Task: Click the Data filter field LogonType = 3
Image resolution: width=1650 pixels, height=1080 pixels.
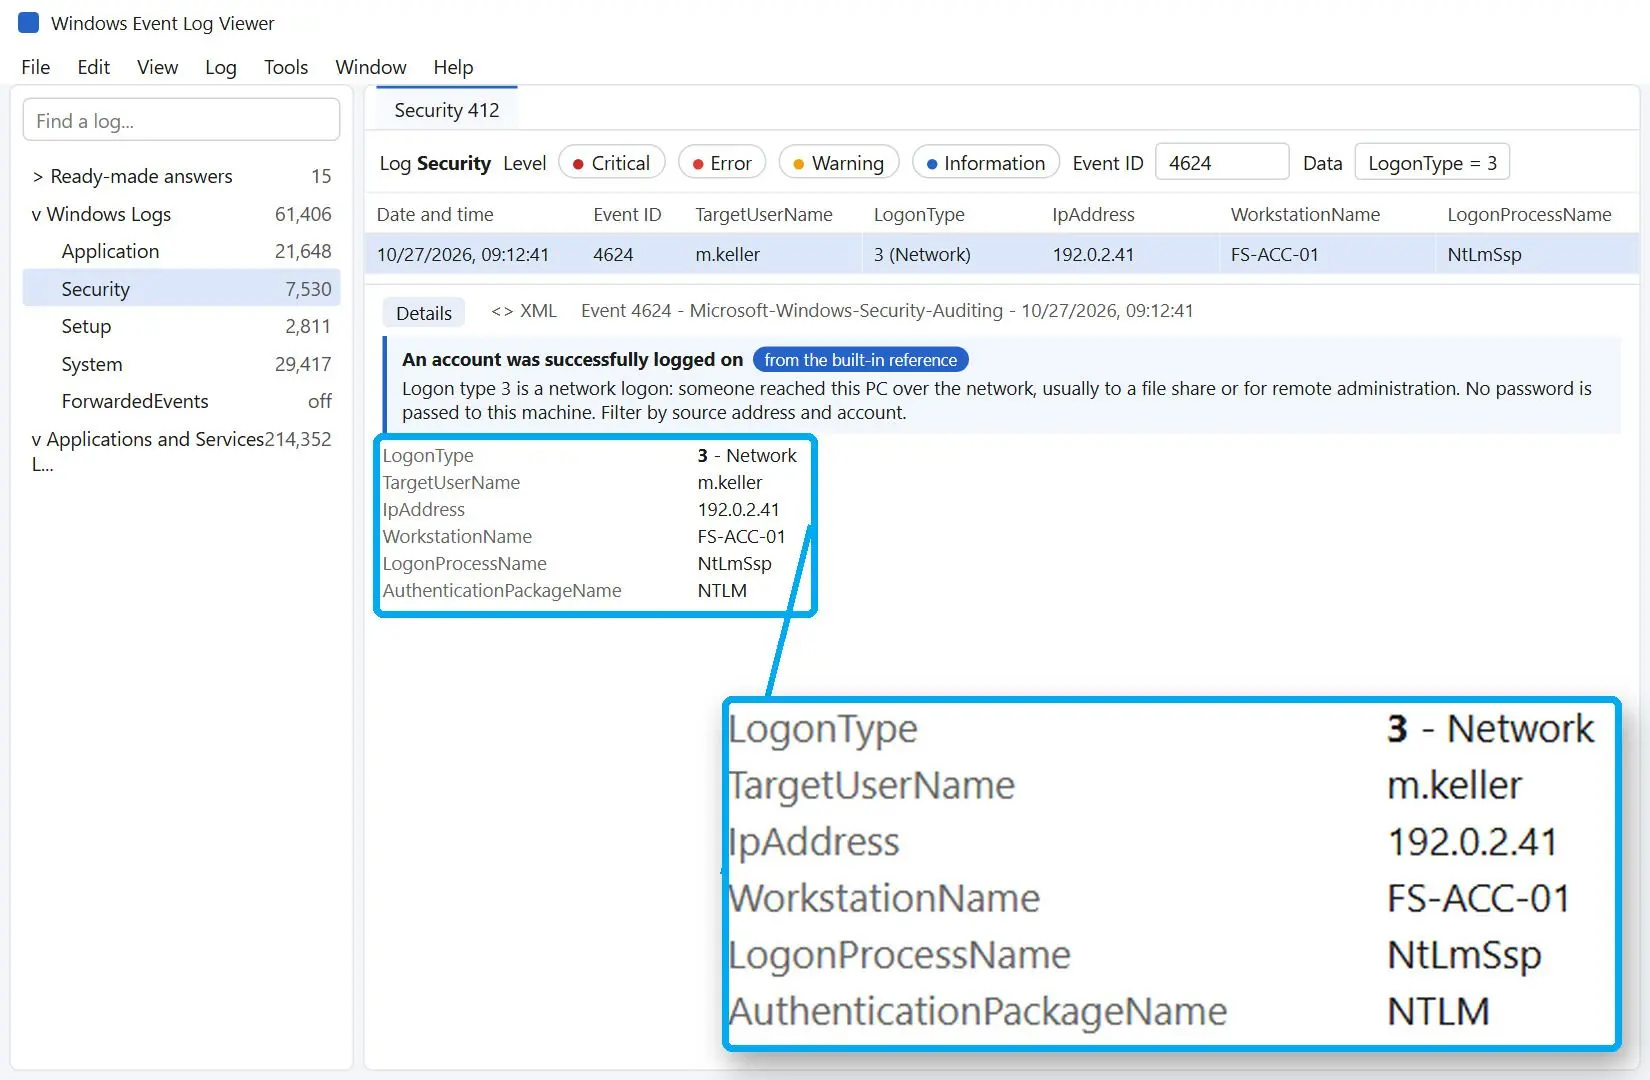Action: pyautogui.click(x=1431, y=162)
